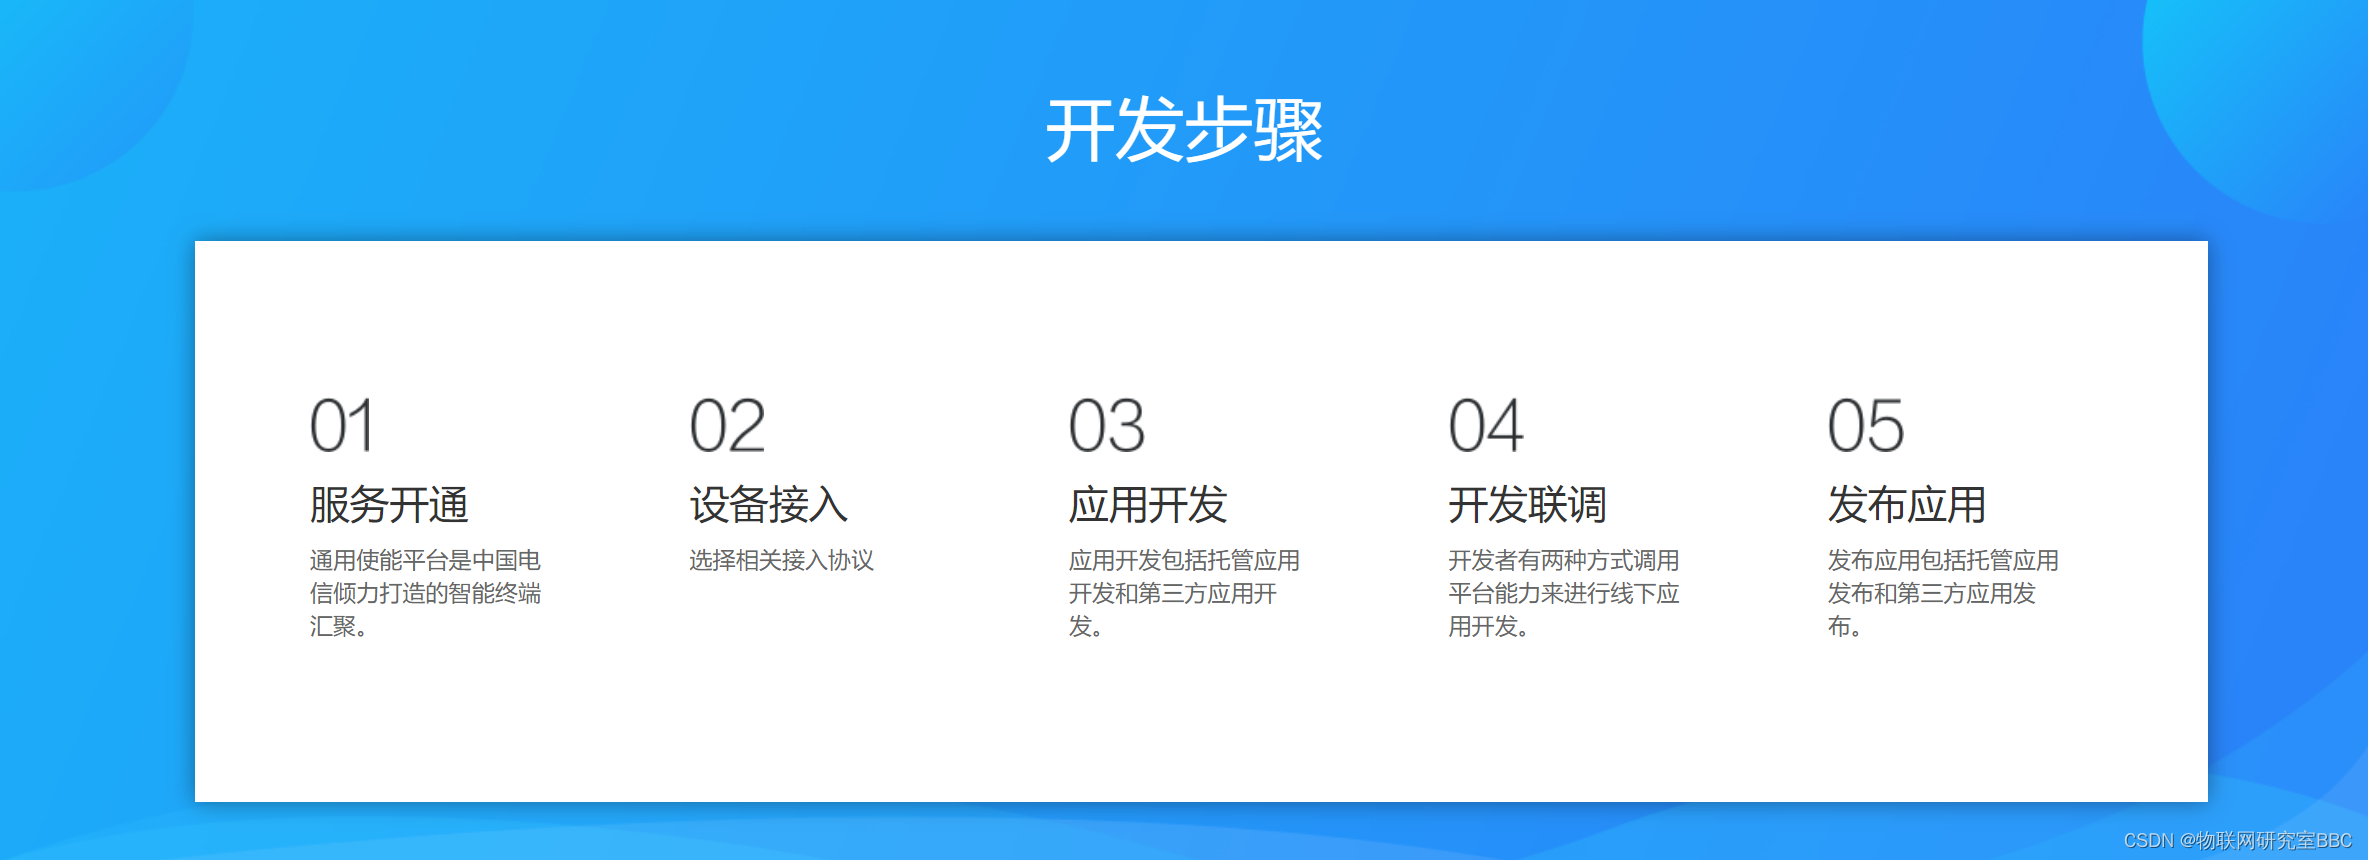This screenshot has height=860, width=2368.
Task: Click the step number 03
Action: (1106, 426)
